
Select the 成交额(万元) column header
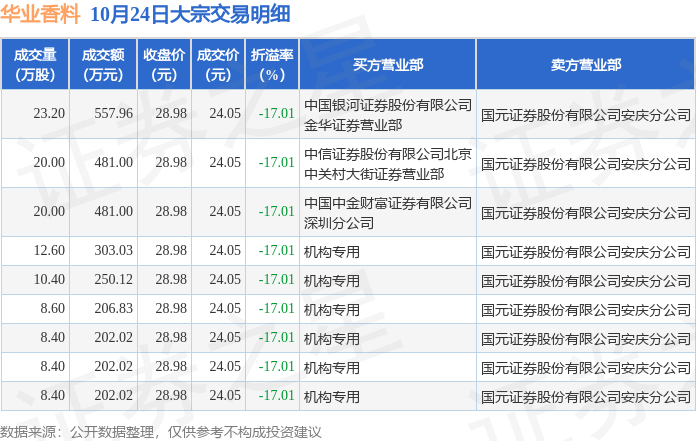click(x=103, y=65)
